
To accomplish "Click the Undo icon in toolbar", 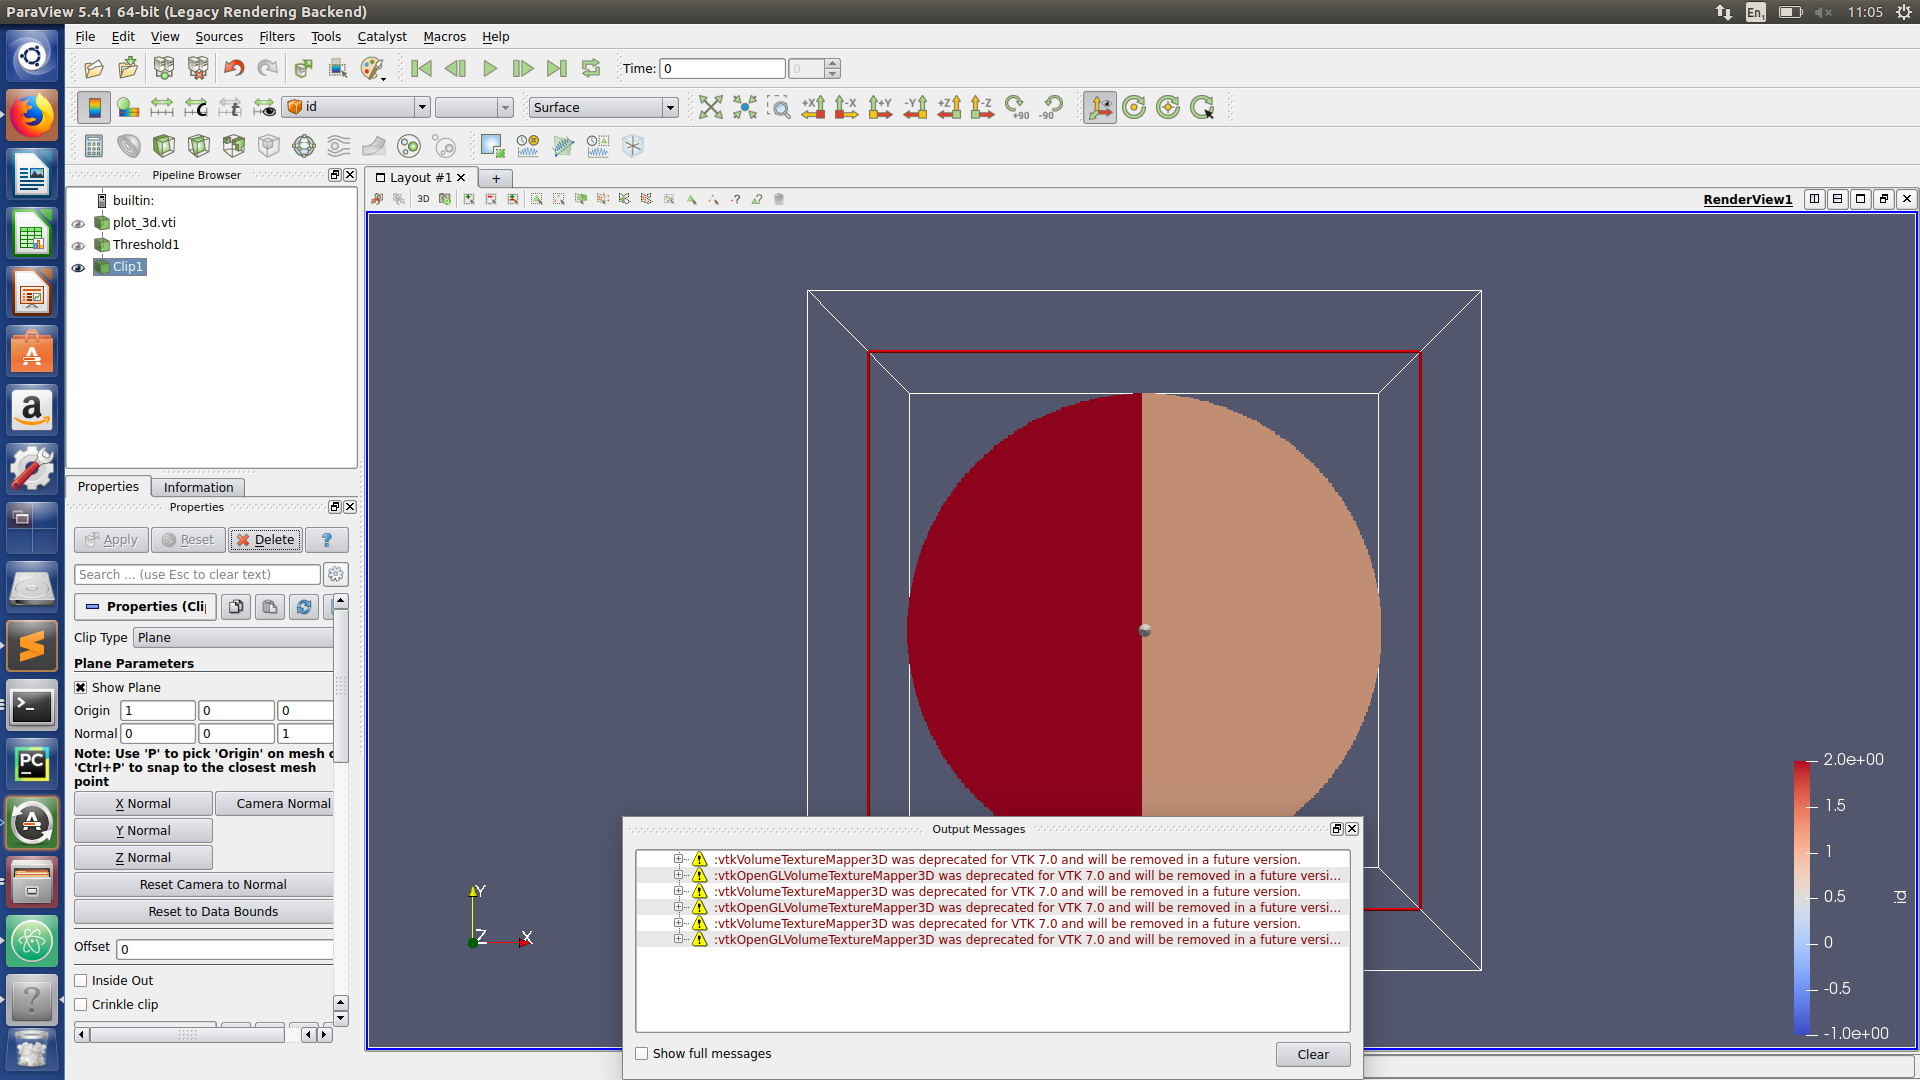I will (234, 69).
